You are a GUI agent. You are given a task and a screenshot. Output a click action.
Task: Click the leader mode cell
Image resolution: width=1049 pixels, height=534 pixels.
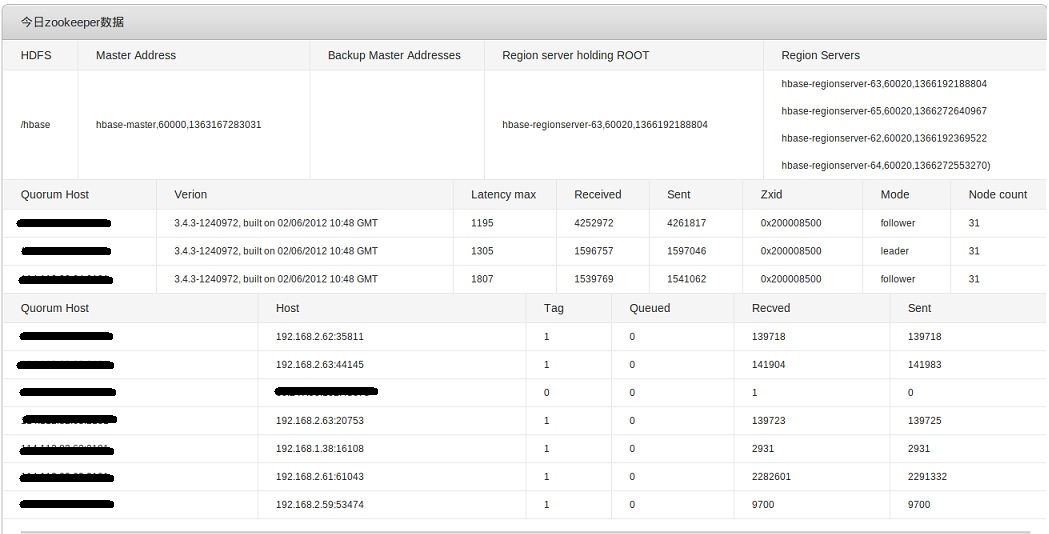coord(894,251)
